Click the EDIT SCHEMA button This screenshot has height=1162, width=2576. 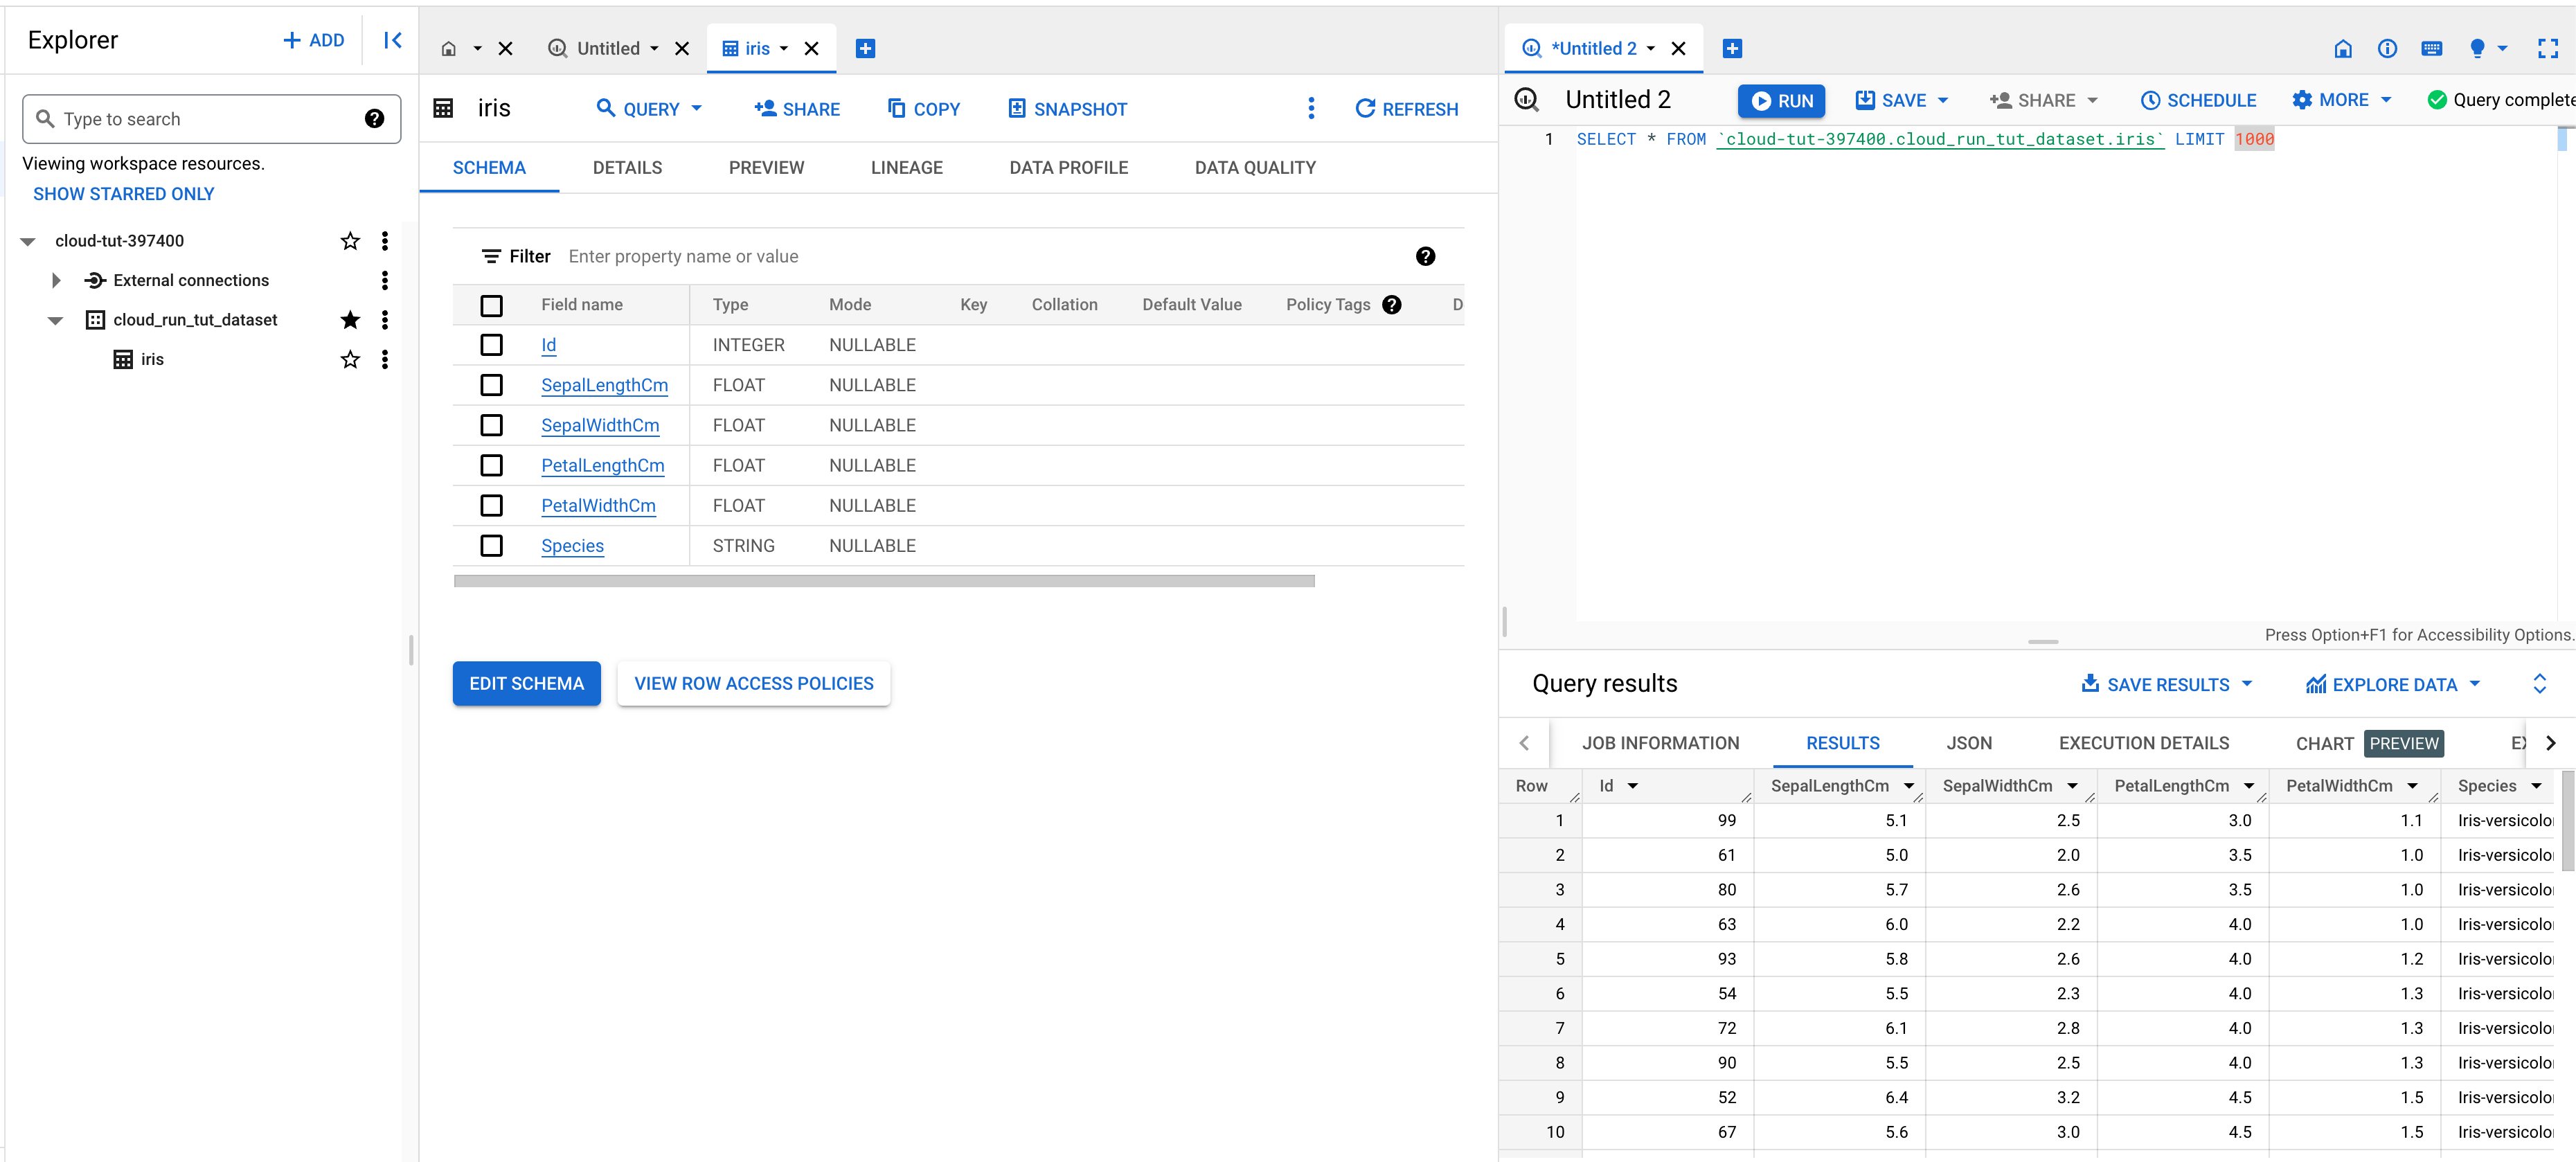pyautogui.click(x=526, y=684)
